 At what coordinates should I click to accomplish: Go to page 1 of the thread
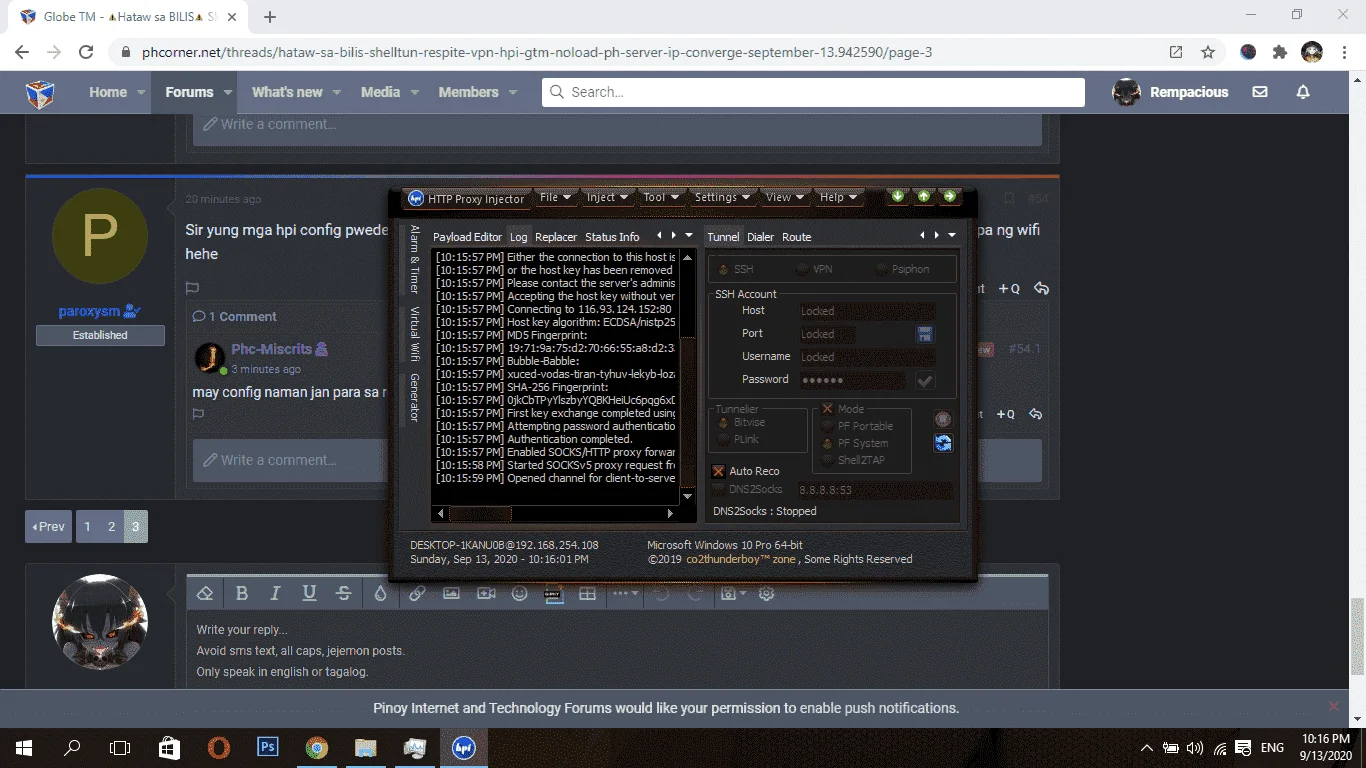point(88,527)
